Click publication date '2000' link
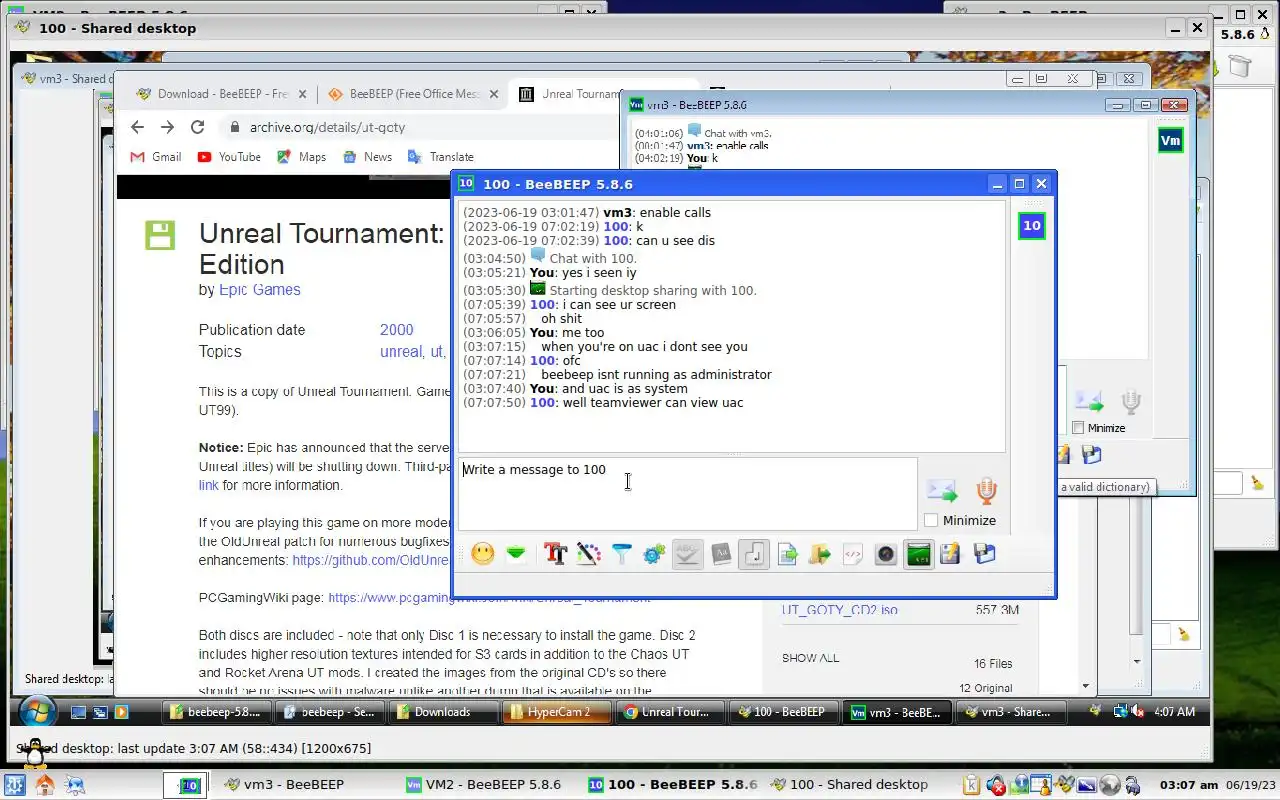This screenshot has height=800, width=1280. point(396,330)
